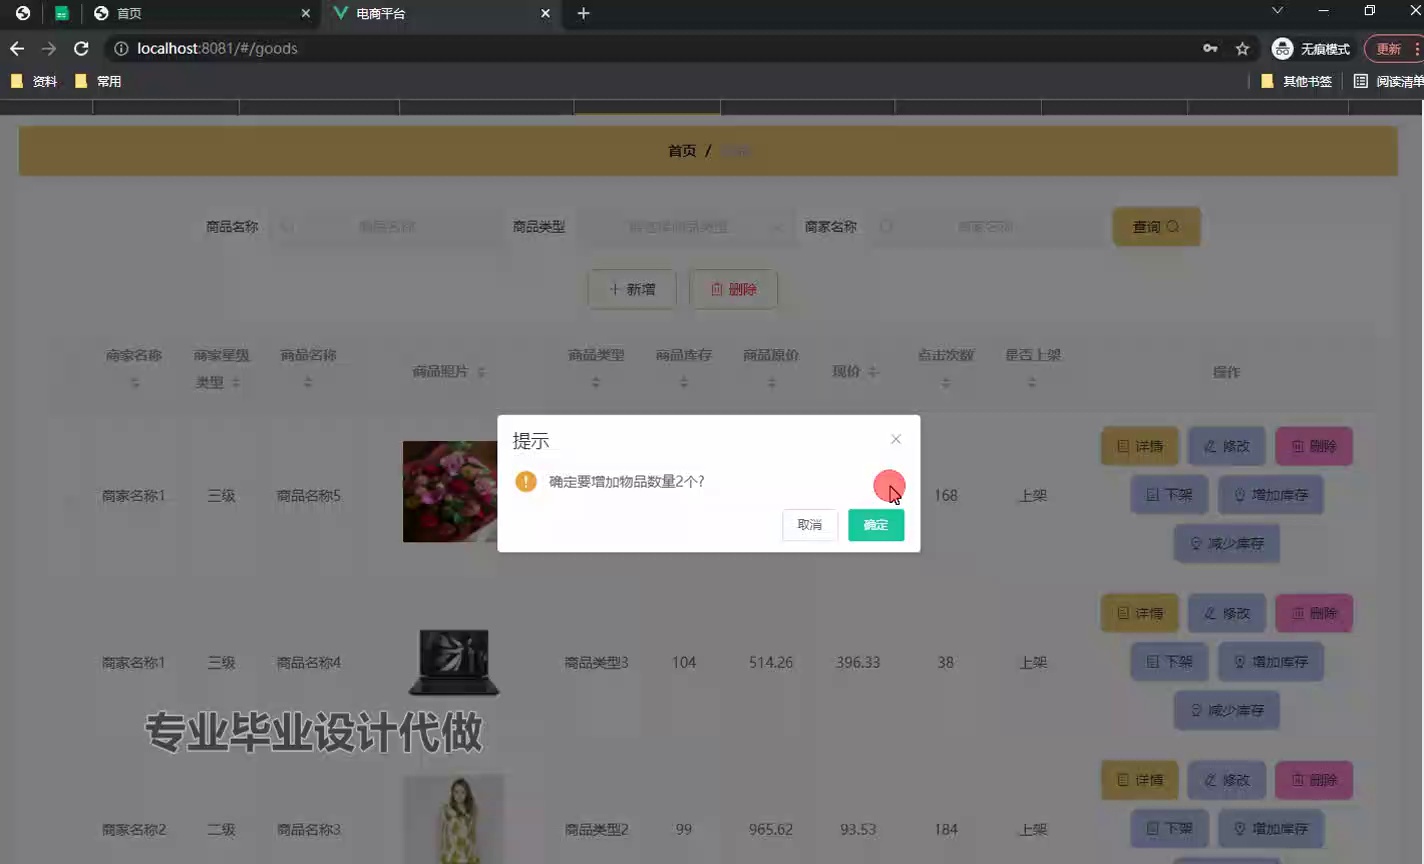Screen dimensions: 1424x864
Task: Sort by the 是否上架 column caret
Action: pyautogui.click(x=1032, y=382)
